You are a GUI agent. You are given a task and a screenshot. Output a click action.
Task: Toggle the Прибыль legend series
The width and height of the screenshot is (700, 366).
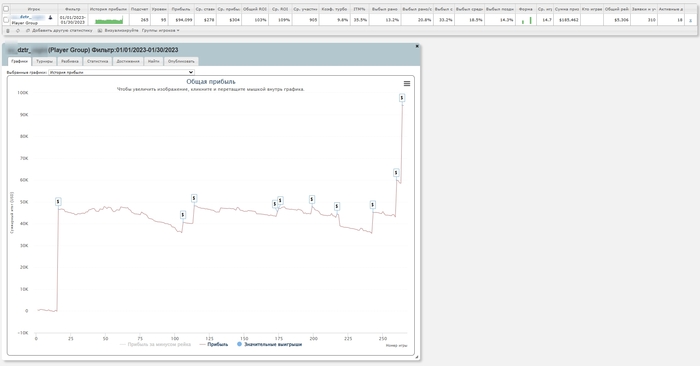(214, 345)
